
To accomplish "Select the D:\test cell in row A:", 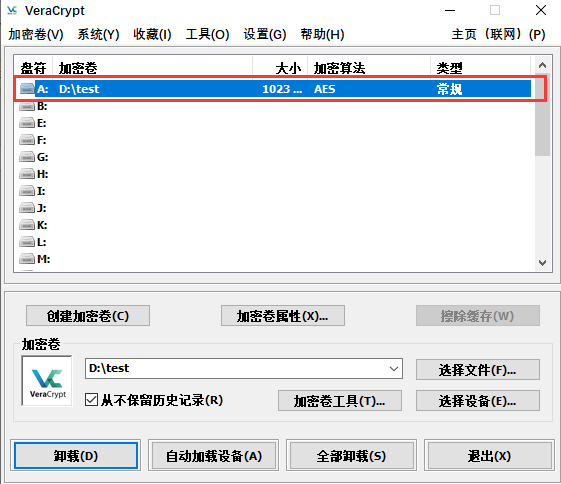I will coord(79,89).
